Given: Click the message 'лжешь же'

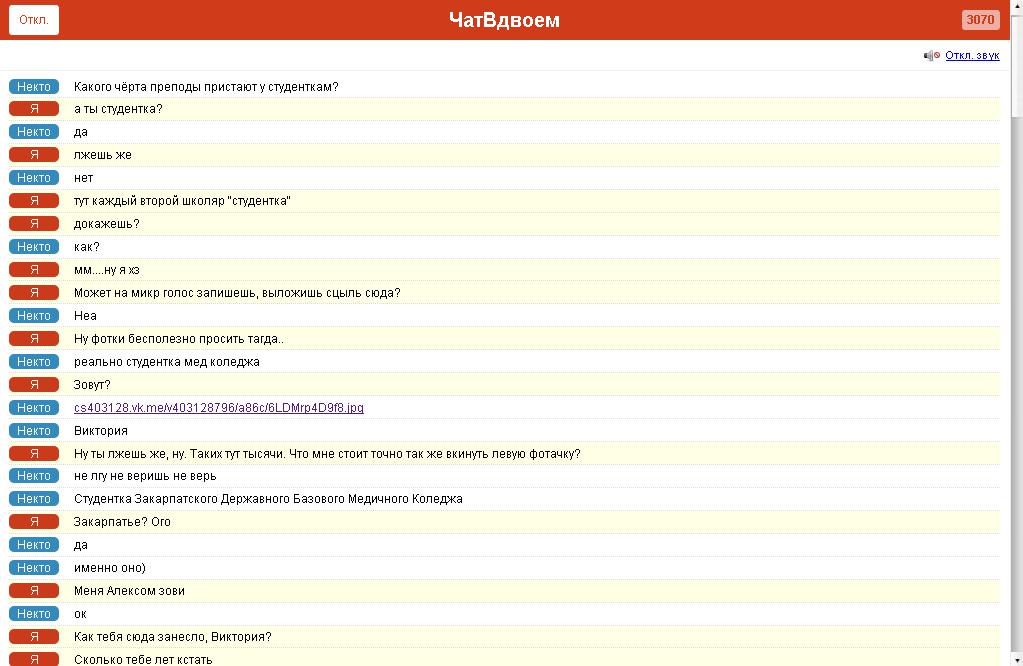Looking at the screenshot, I should point(102,155).
